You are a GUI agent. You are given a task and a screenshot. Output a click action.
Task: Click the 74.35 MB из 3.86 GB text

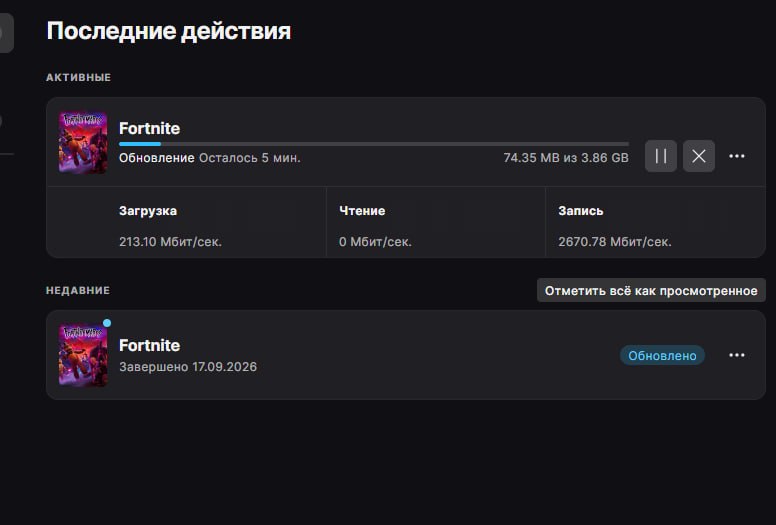[x=566, y=158]
